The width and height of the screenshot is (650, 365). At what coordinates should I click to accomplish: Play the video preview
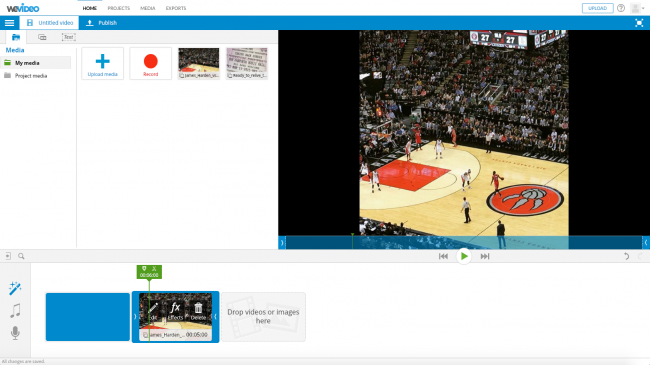pos(464,256)
